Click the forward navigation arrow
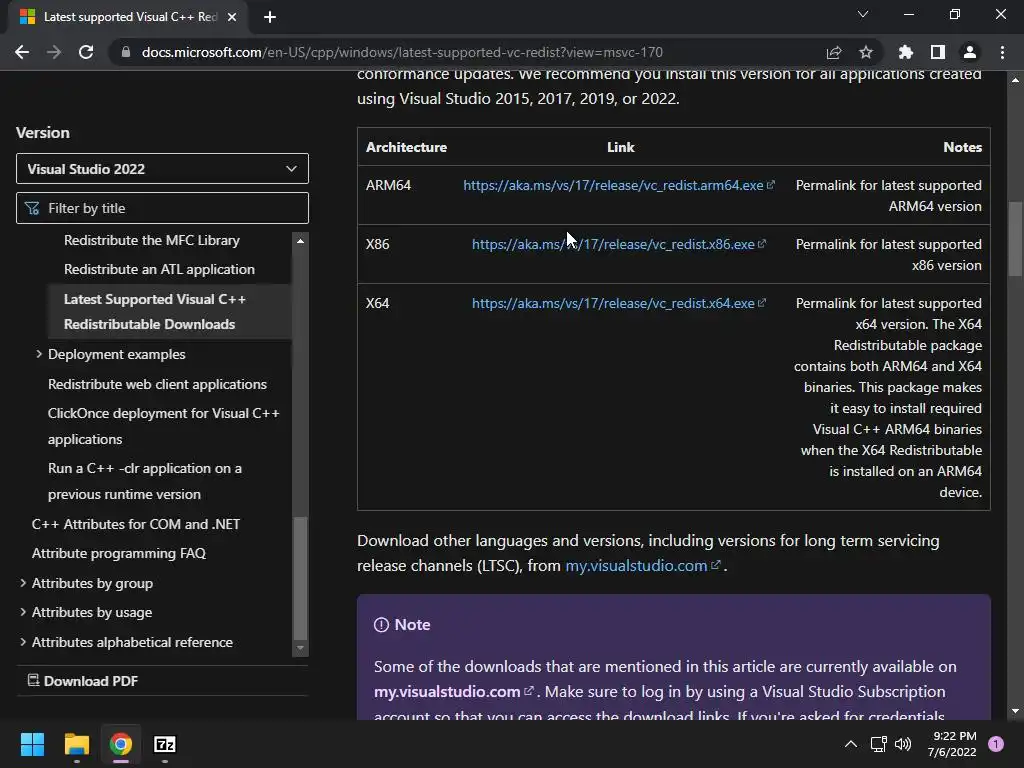This screenshot has width=1024, height=768. point(54,52)
